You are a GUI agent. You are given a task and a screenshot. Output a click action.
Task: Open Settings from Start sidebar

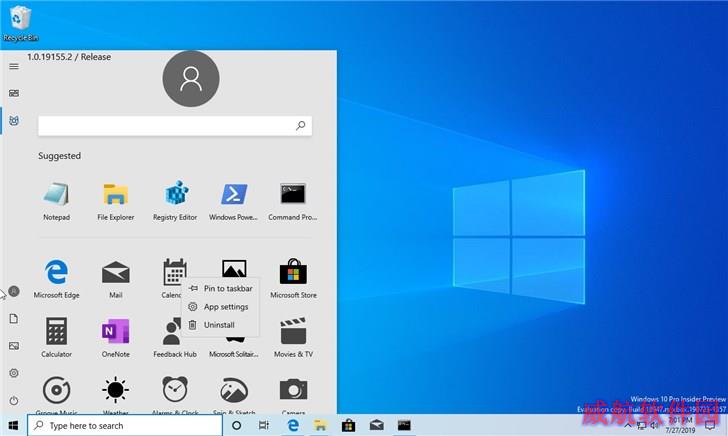14,373
